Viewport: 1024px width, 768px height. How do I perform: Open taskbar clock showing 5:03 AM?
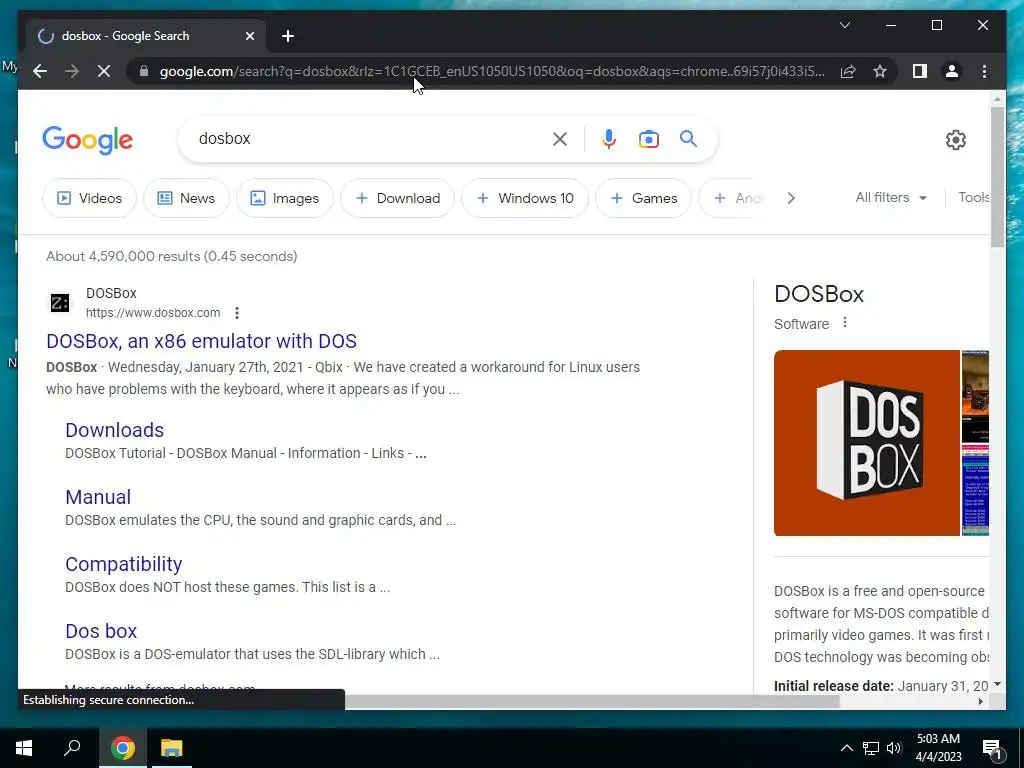(938, 748)
